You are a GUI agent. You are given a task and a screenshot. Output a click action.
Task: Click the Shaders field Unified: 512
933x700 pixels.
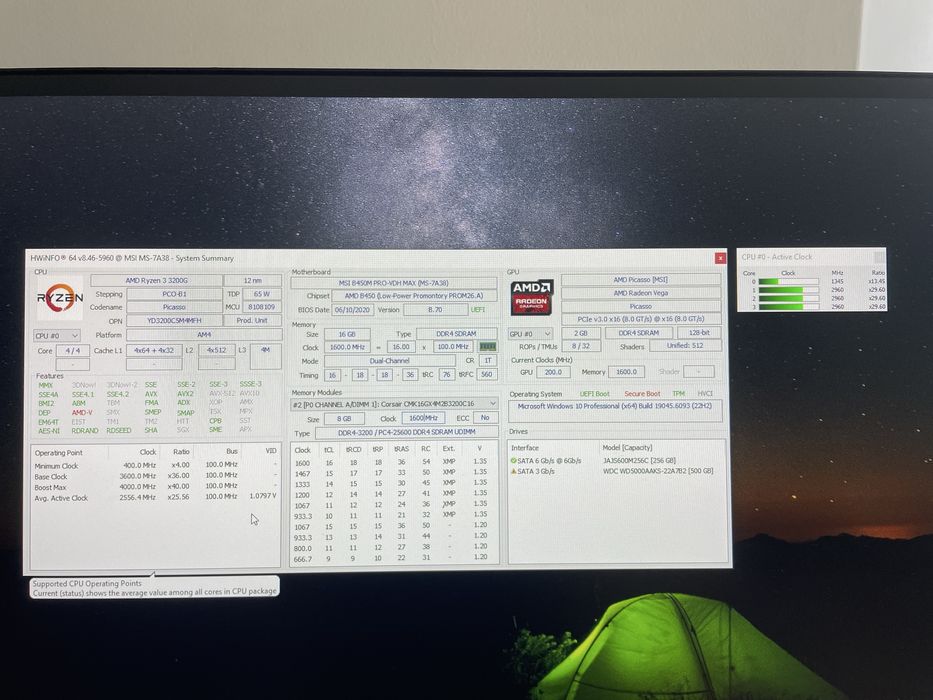(x=685, y=345)
